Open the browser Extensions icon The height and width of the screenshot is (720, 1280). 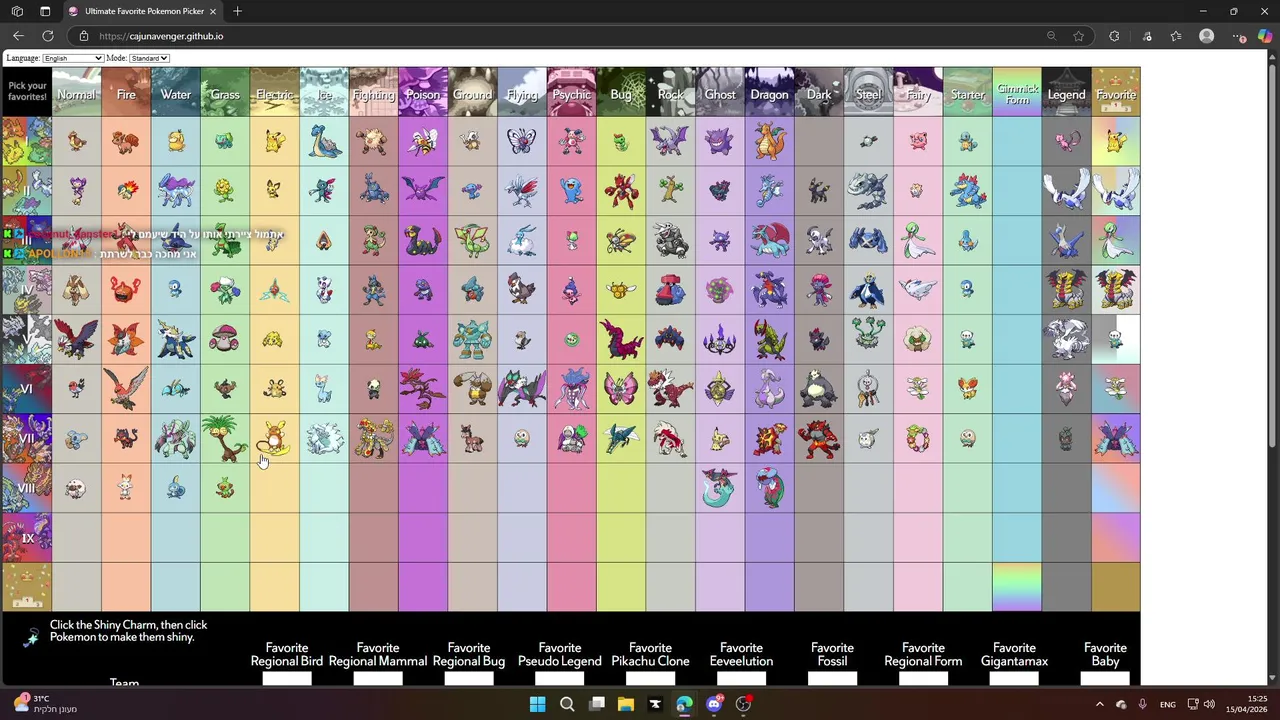pos(1114,36)
